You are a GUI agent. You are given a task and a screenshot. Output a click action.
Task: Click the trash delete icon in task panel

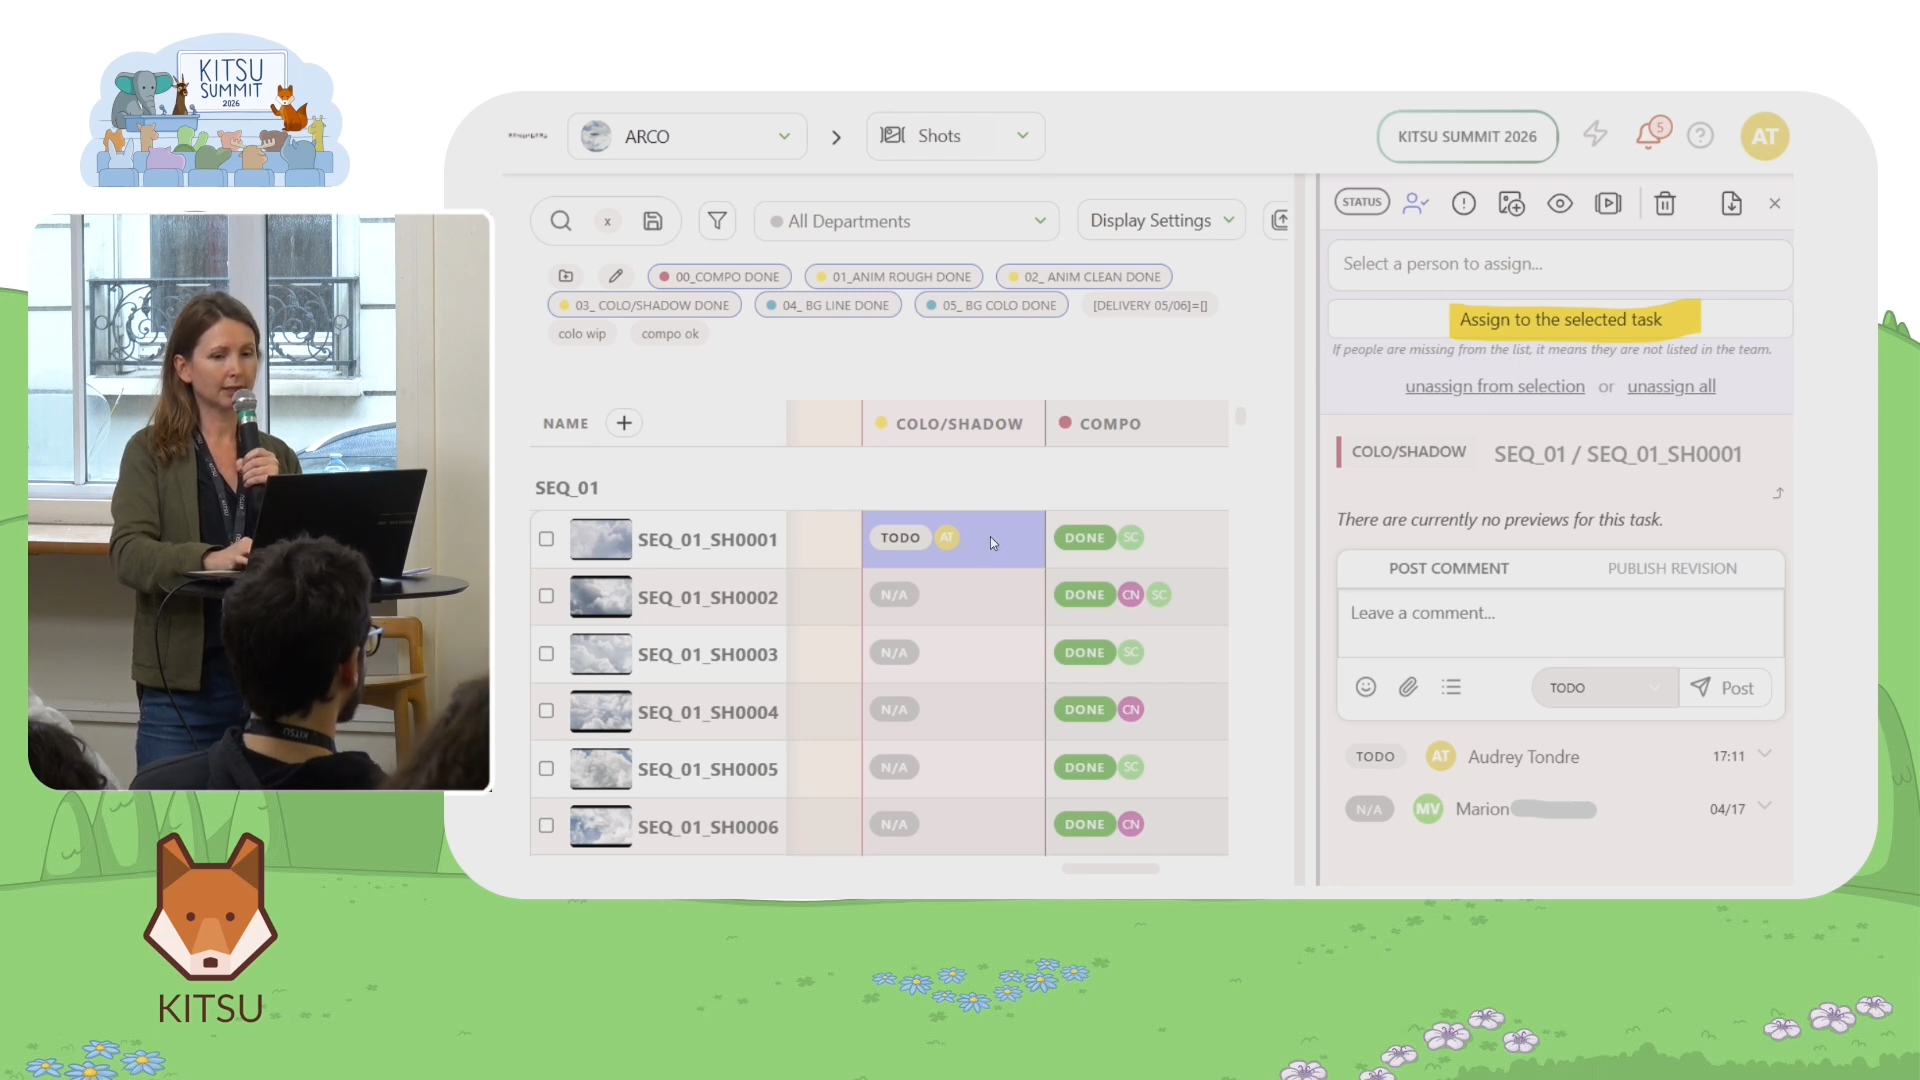point(1665,204)
